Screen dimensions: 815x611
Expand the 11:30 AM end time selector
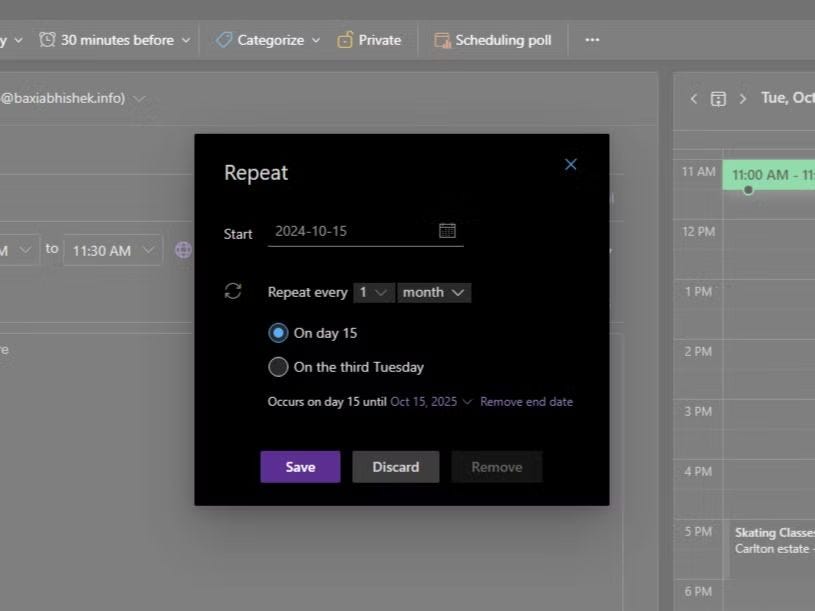point(113,249)
